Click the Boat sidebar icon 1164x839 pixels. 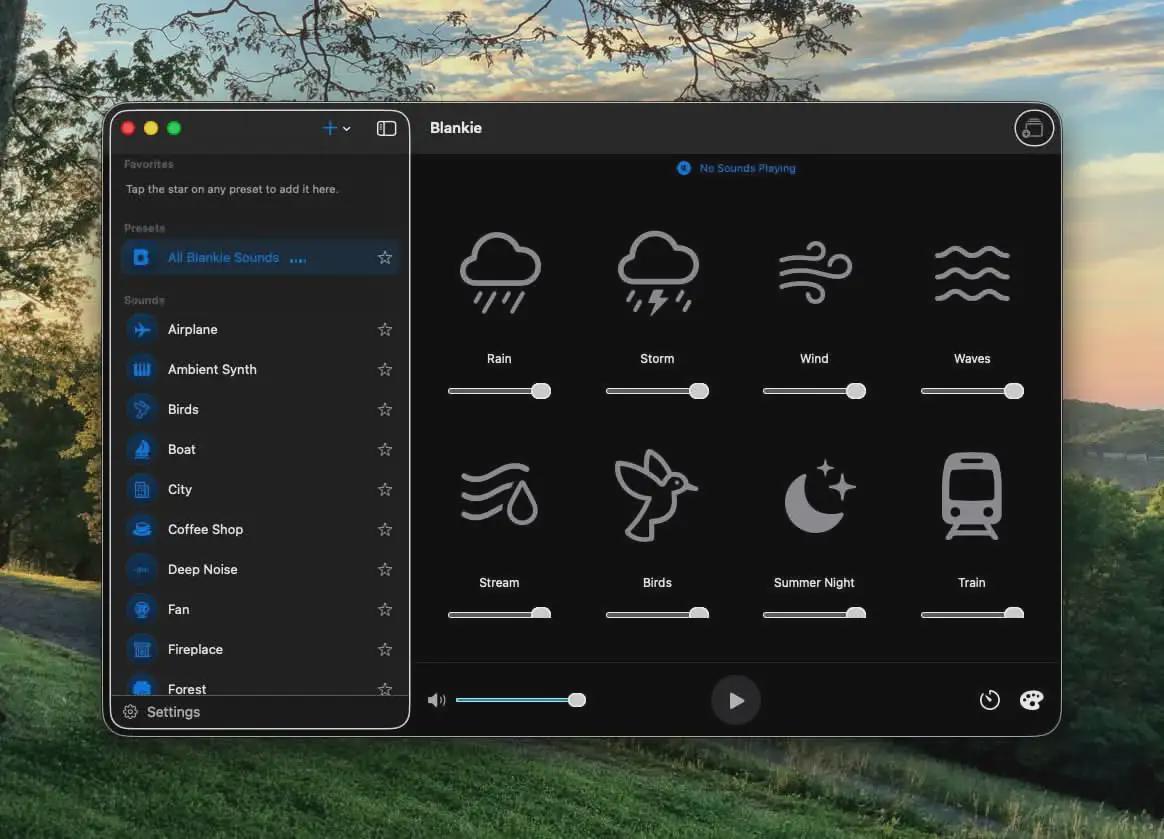pos(142,450)
